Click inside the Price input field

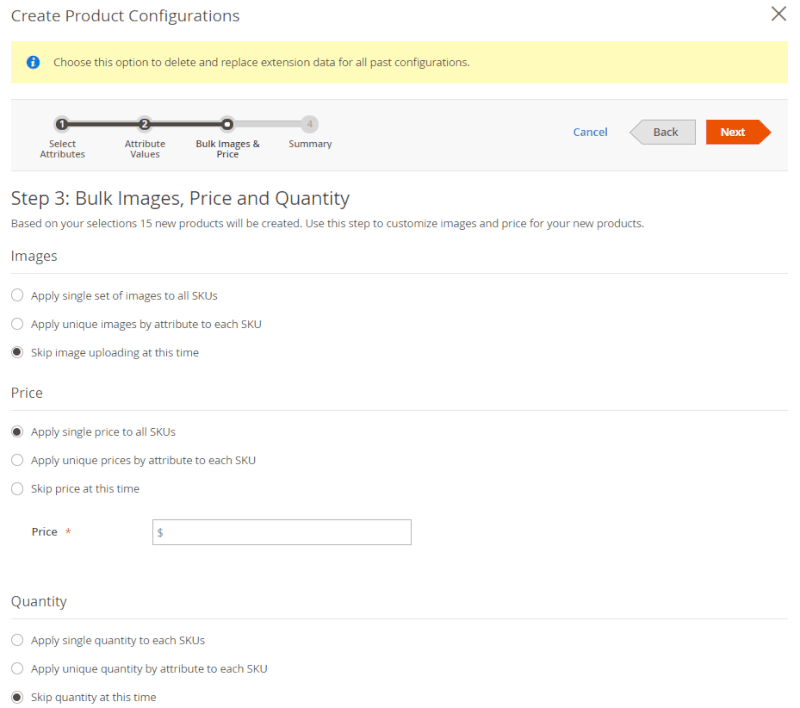(281, 531)
